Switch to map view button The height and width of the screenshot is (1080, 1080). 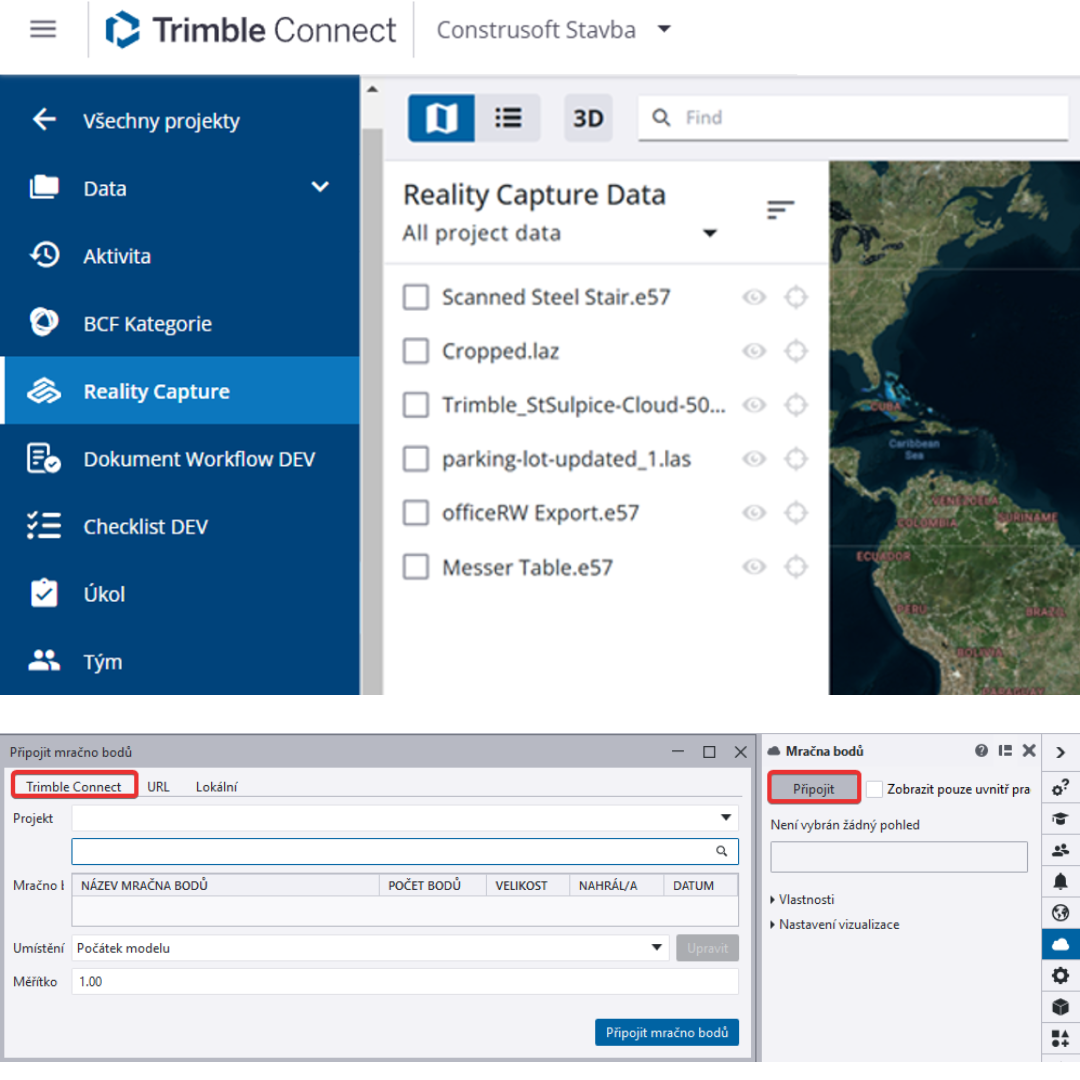click(441, 118)
